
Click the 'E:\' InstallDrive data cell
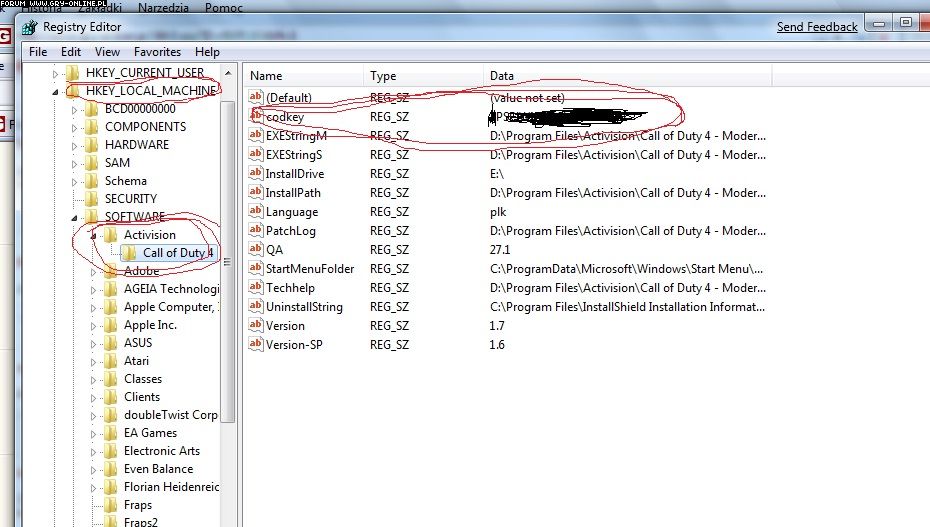click(x=497, y=174)
